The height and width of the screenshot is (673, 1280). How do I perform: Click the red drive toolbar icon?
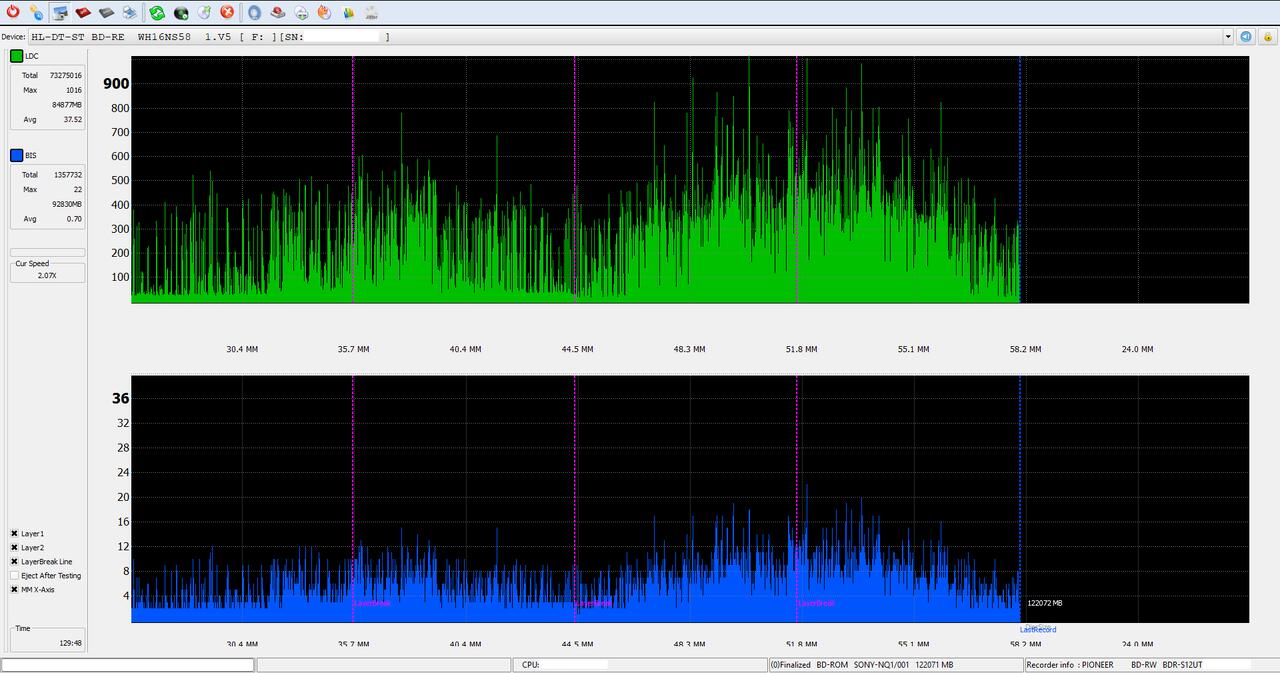point(83,12)
